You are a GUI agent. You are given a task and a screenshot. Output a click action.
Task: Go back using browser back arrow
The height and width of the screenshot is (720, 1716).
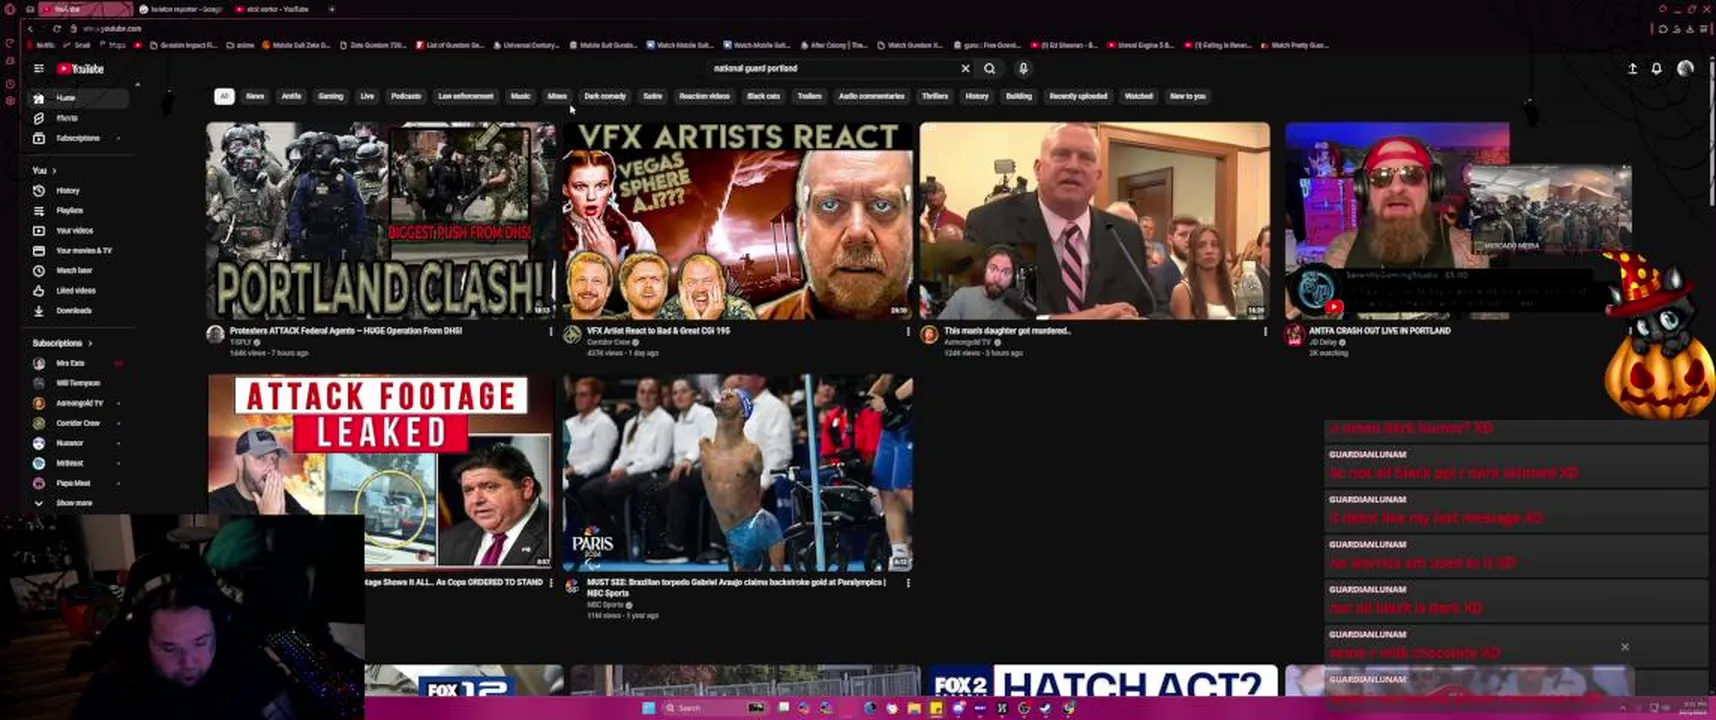point(30,29)
